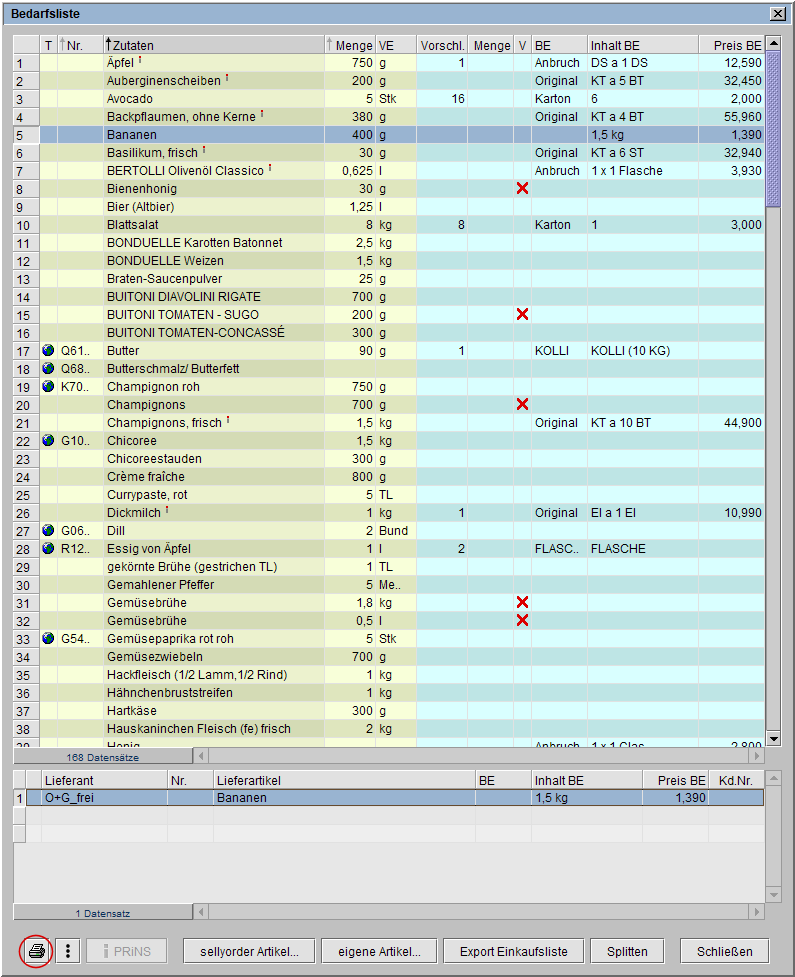This screenshot has width=795, height=977.
Task: Toggle V mark on Gemüsebrühe 0,5 l row
Action: [x=522, y=621]
